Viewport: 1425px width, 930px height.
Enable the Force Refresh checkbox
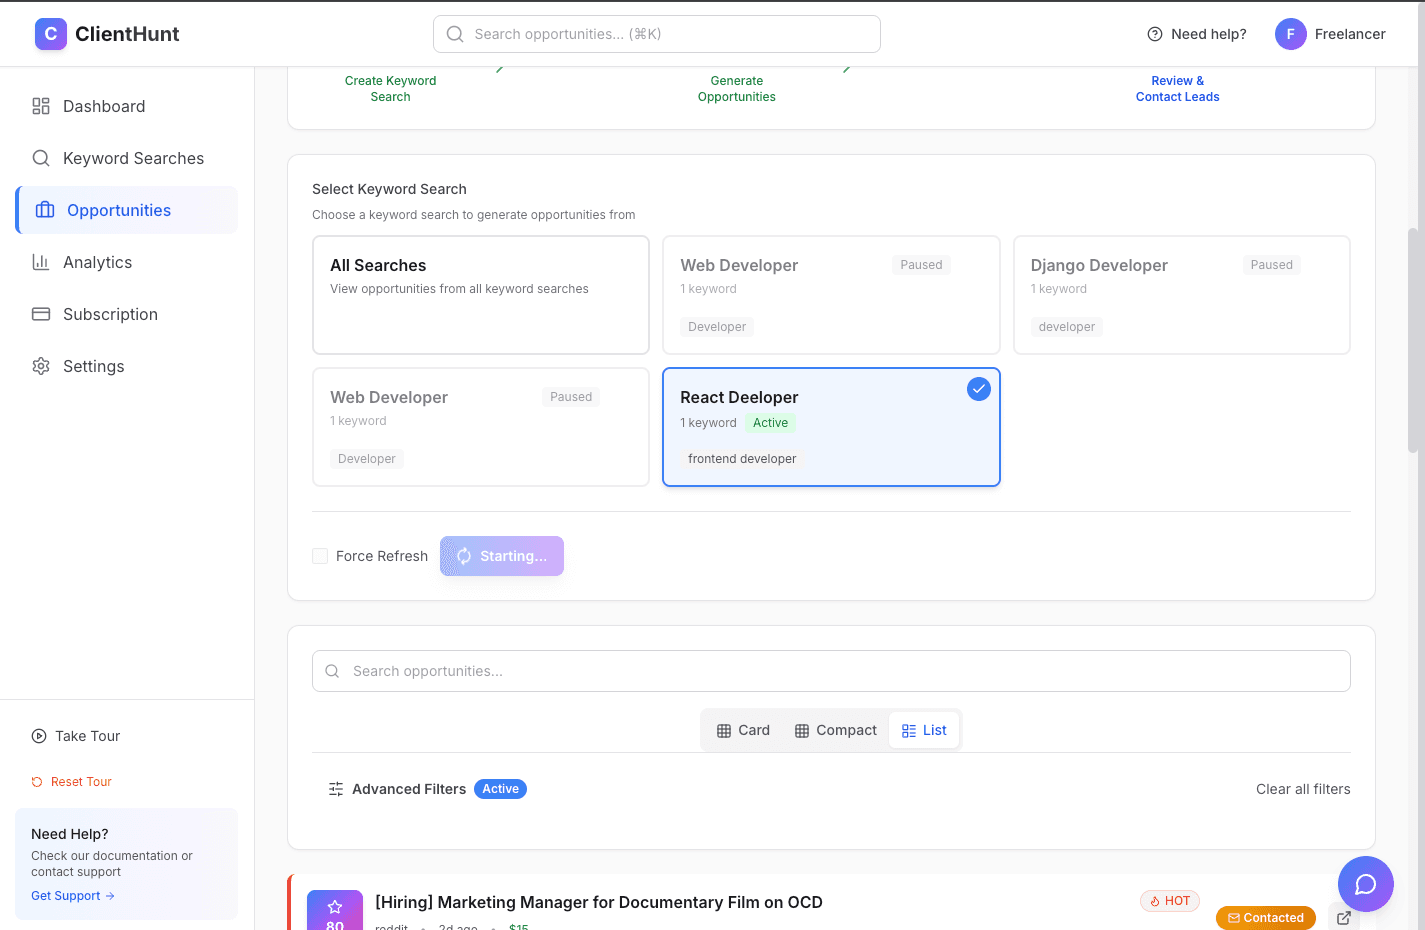click(x=320, y=555)
